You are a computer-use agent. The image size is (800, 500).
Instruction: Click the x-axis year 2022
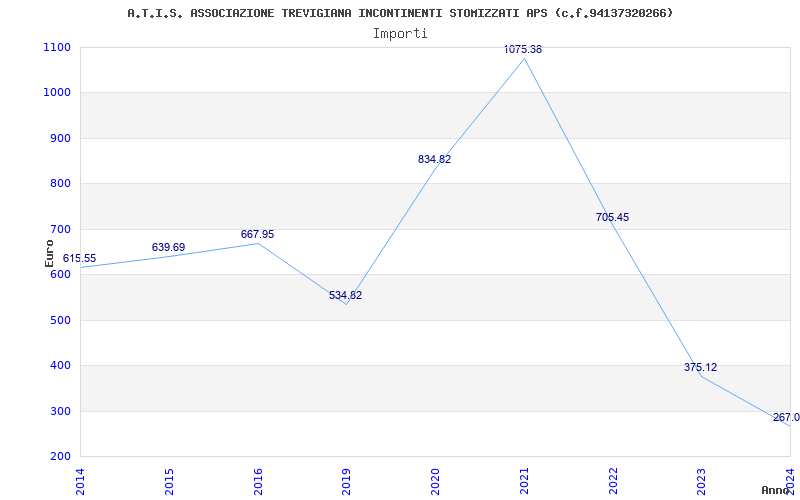(x=613, y=482)
